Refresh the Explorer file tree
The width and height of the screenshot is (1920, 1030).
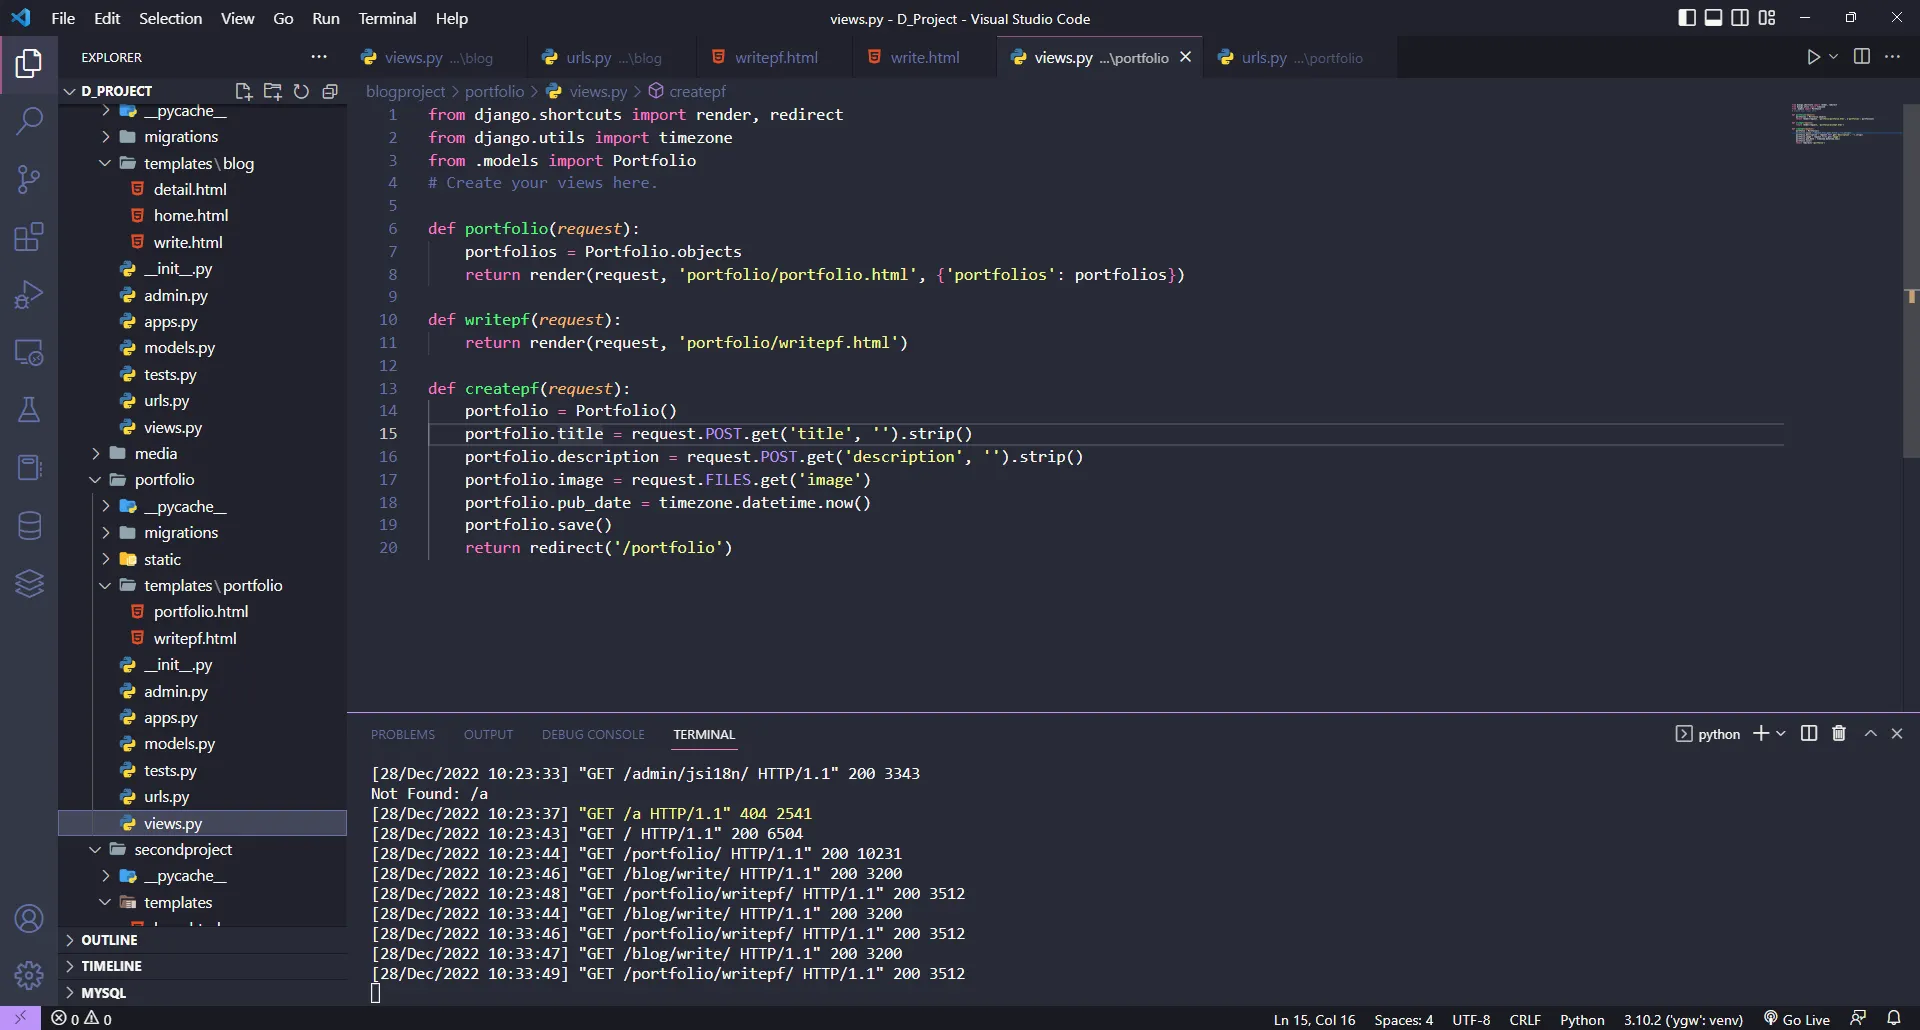click(x=301, y=91)
